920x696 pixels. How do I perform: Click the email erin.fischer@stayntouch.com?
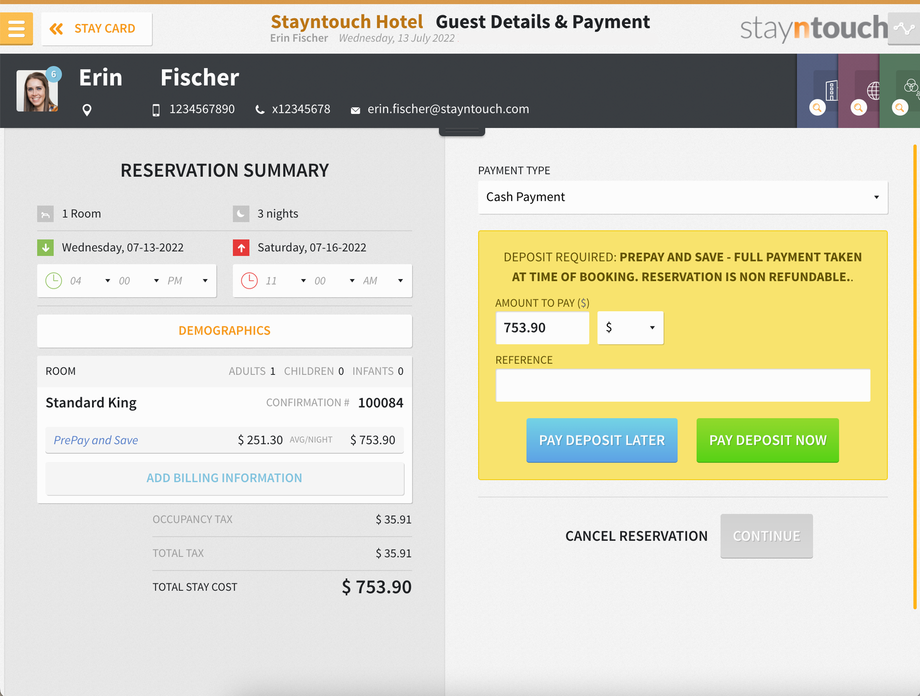(448, 109)
